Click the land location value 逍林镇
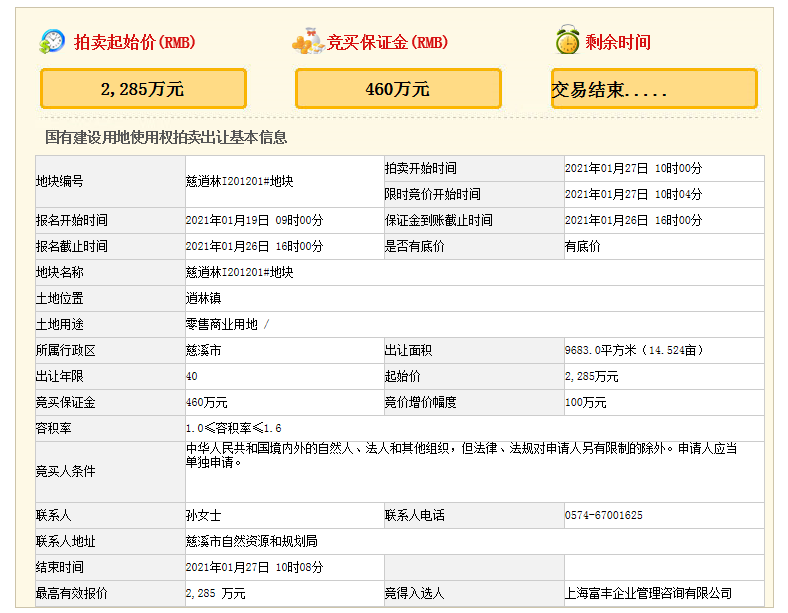 click(203, 298)
